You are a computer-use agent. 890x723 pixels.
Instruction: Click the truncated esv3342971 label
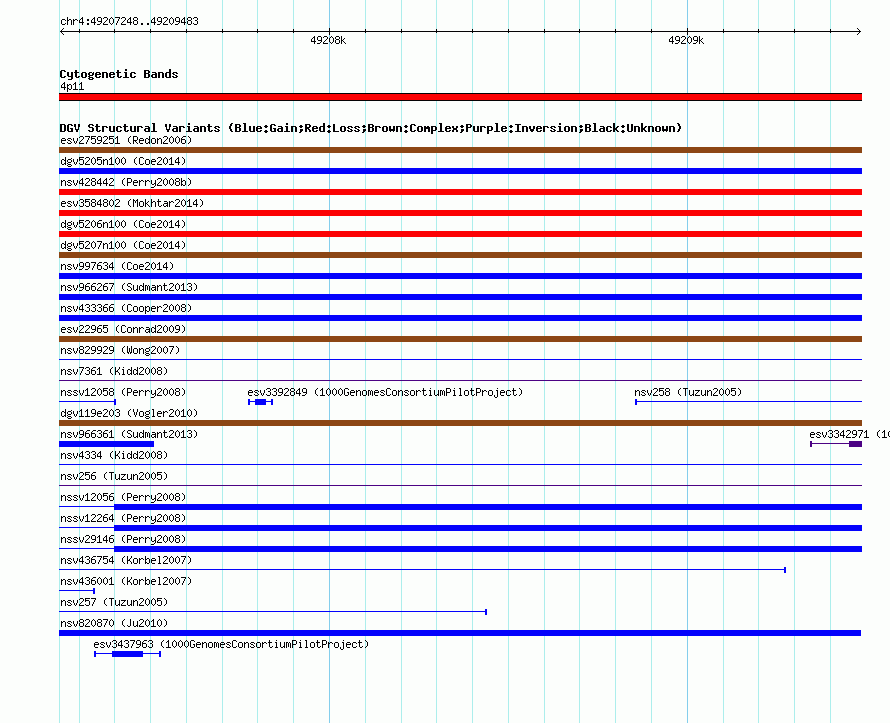tap(849, 434)
